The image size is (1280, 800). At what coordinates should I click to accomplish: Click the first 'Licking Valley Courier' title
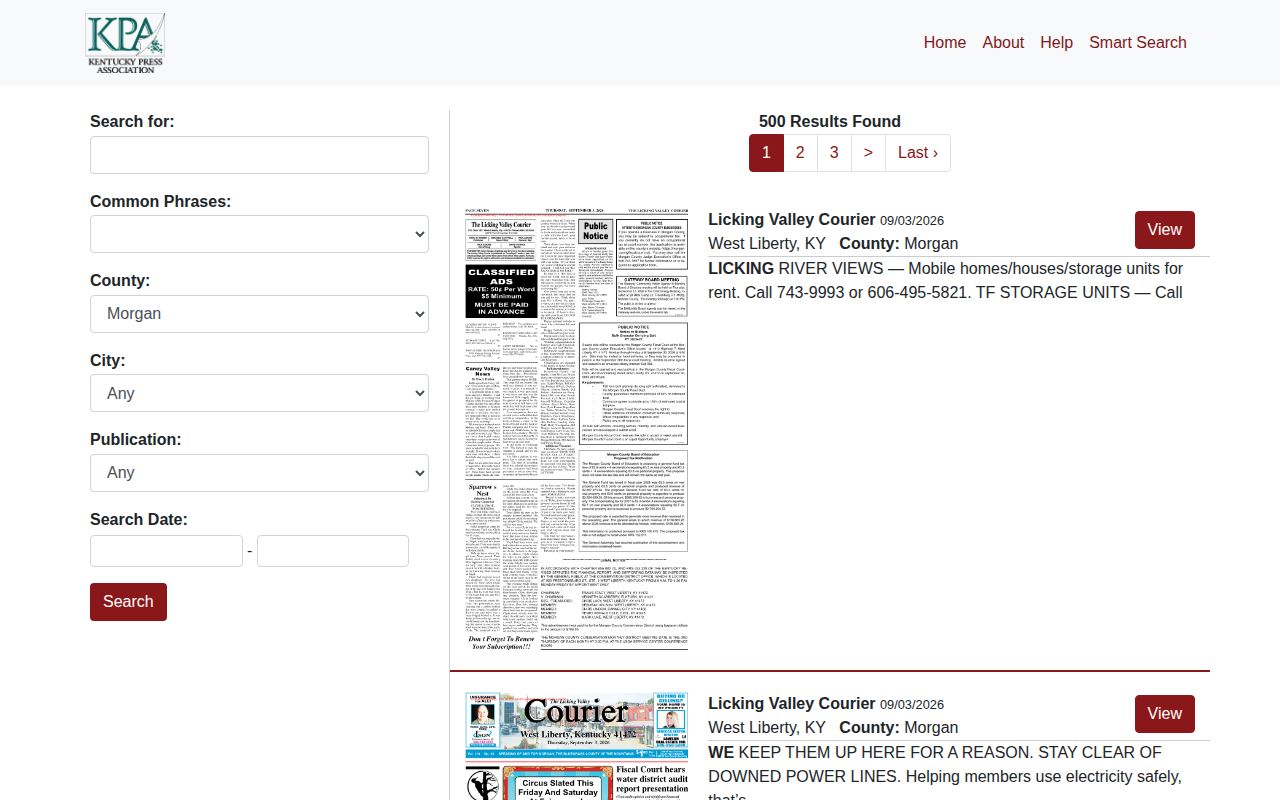point(792,219)
